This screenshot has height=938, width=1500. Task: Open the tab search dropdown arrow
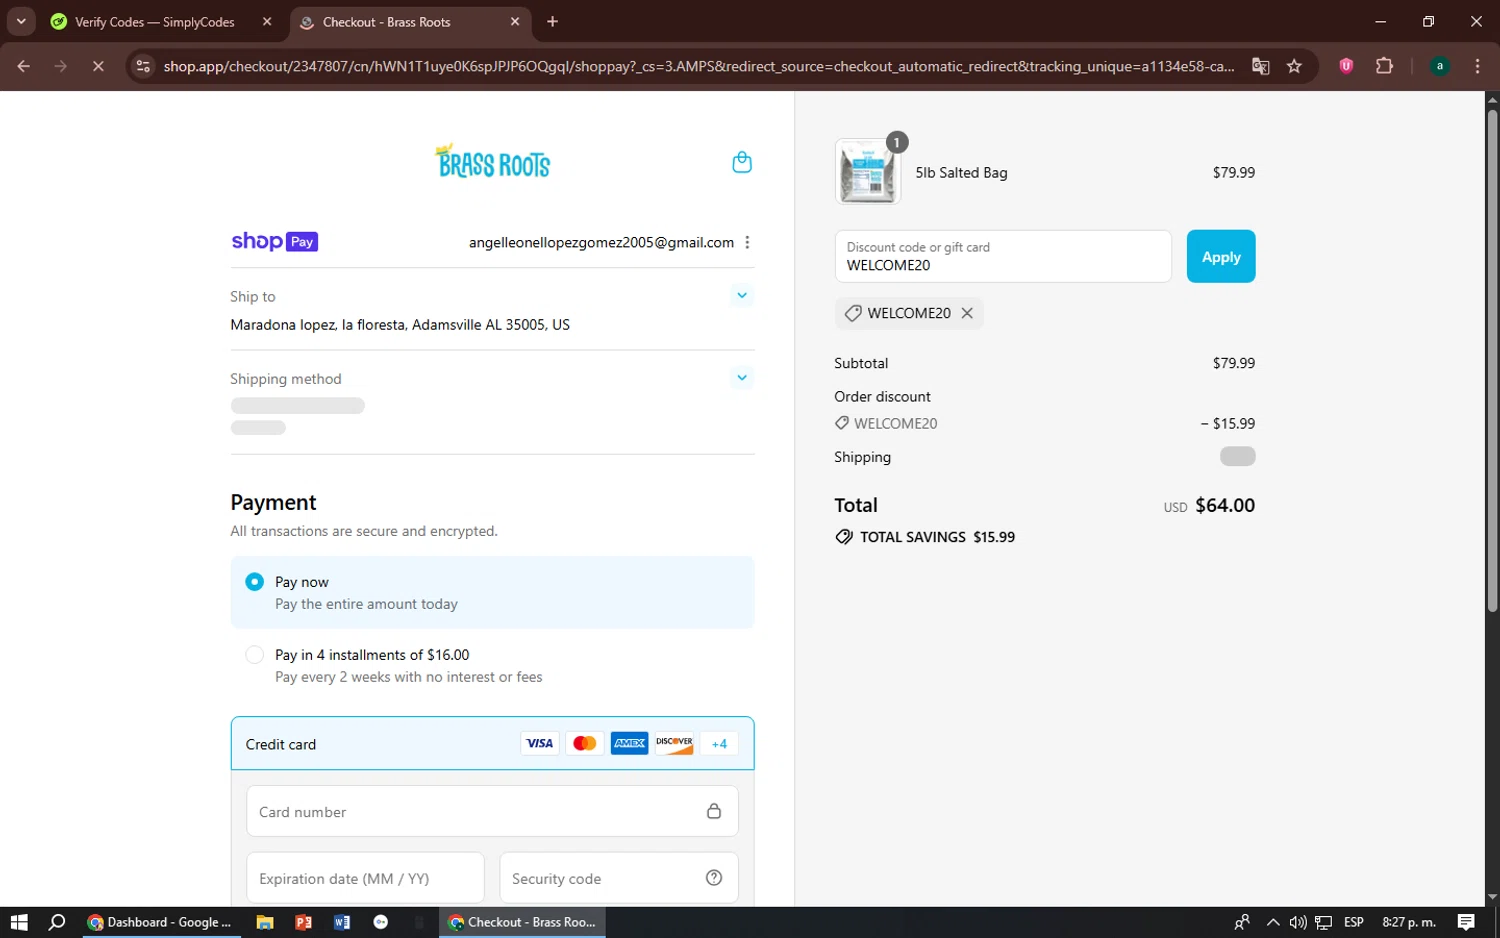(21, 21)
